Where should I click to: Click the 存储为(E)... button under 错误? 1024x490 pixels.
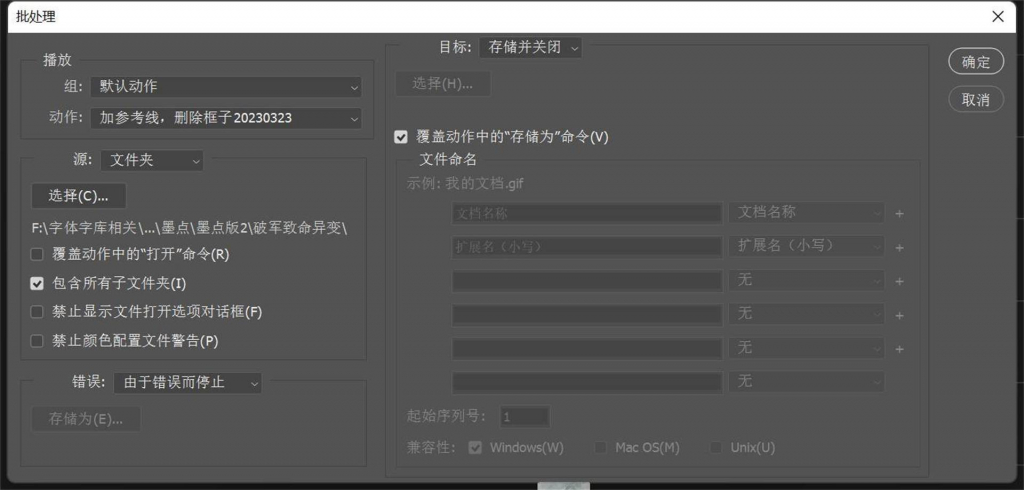tap(86, 419)
